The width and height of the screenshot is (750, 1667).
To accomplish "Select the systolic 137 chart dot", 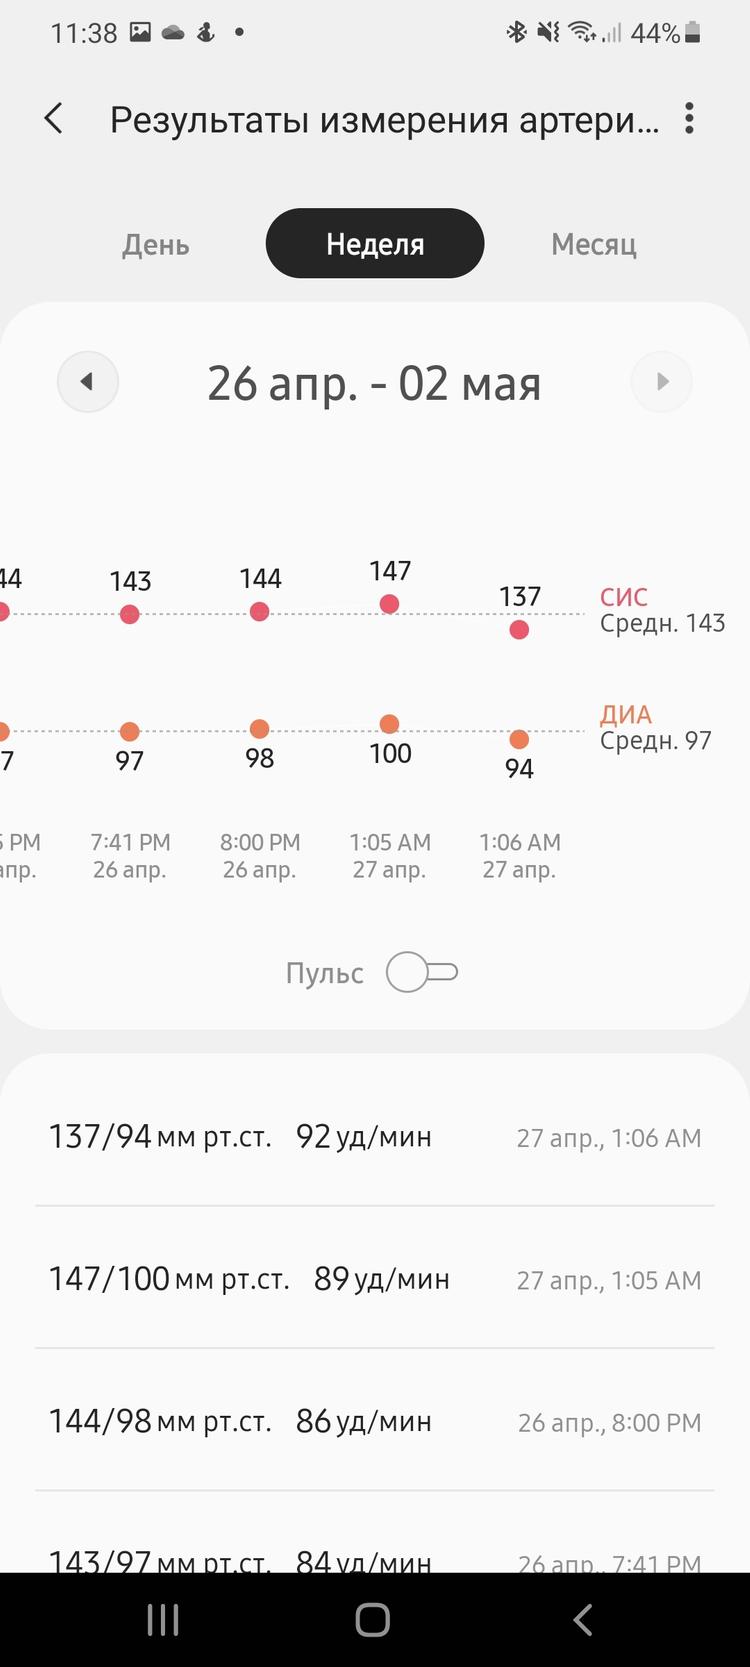I will click(519, 629).
